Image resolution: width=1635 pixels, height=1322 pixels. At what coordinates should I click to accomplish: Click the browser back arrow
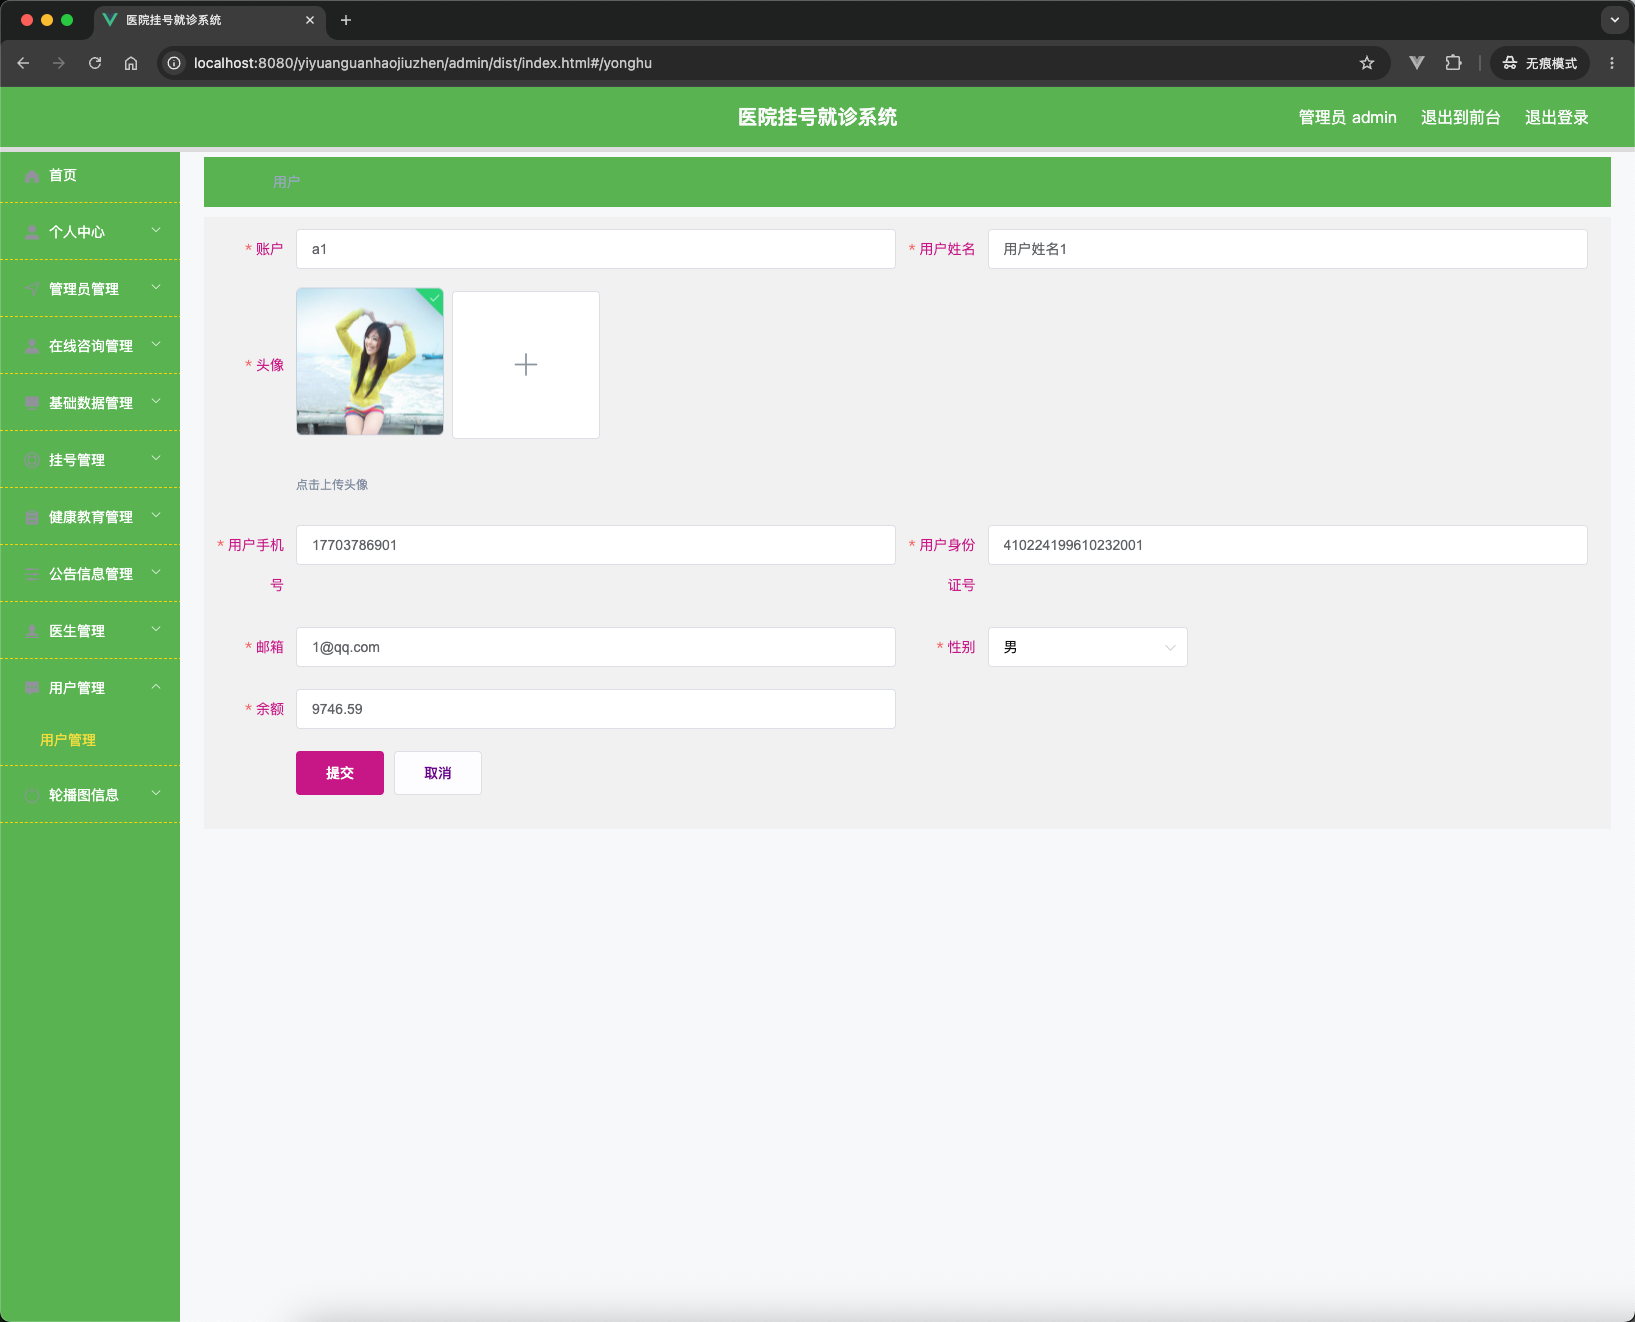click(x=23, y=63)
